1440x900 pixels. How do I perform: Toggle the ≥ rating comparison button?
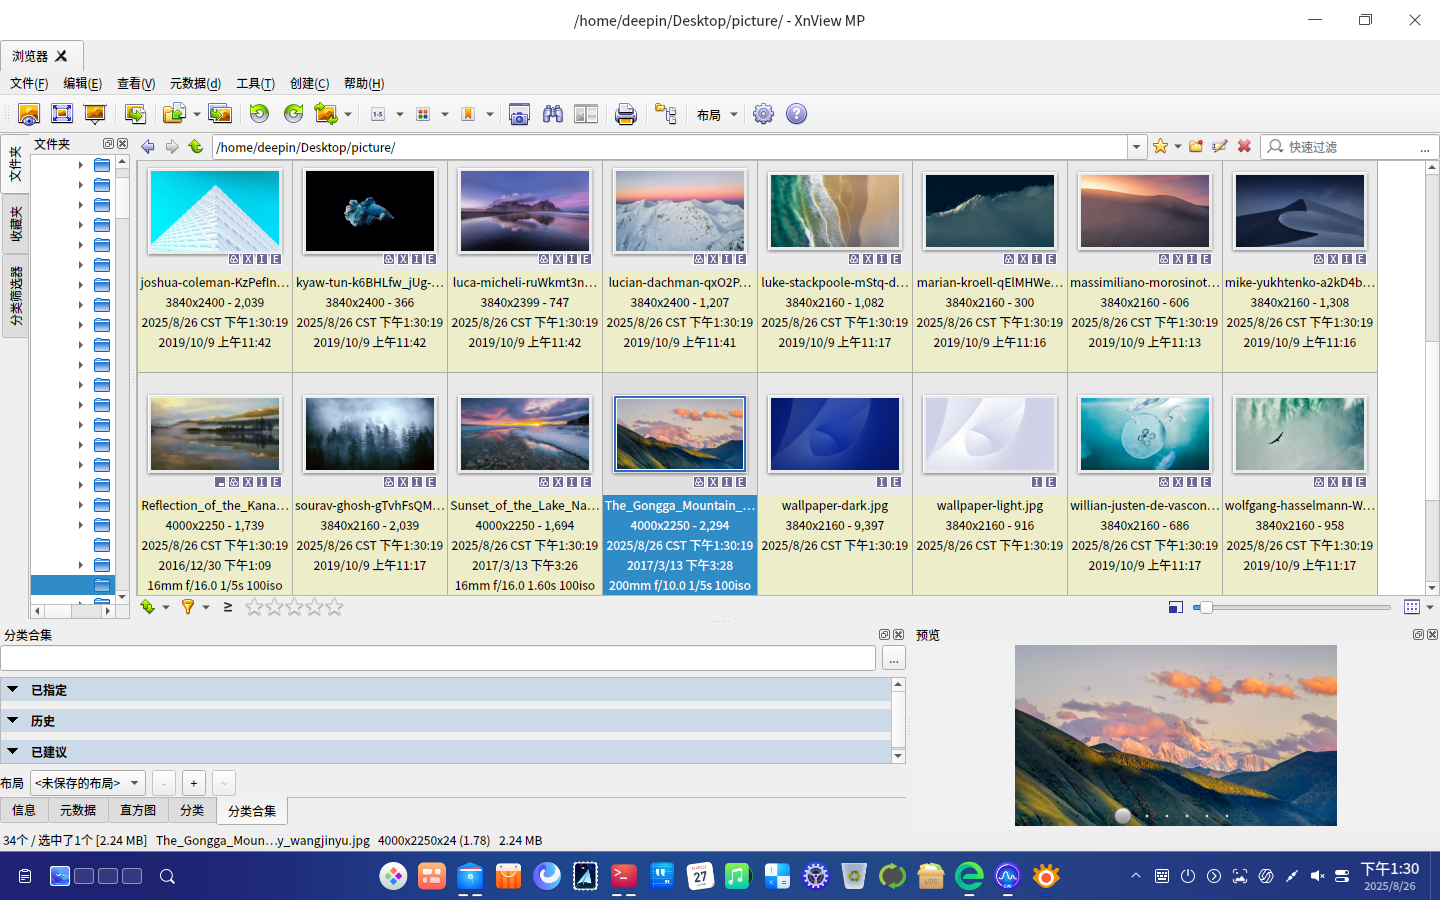(x=228, y=607)
